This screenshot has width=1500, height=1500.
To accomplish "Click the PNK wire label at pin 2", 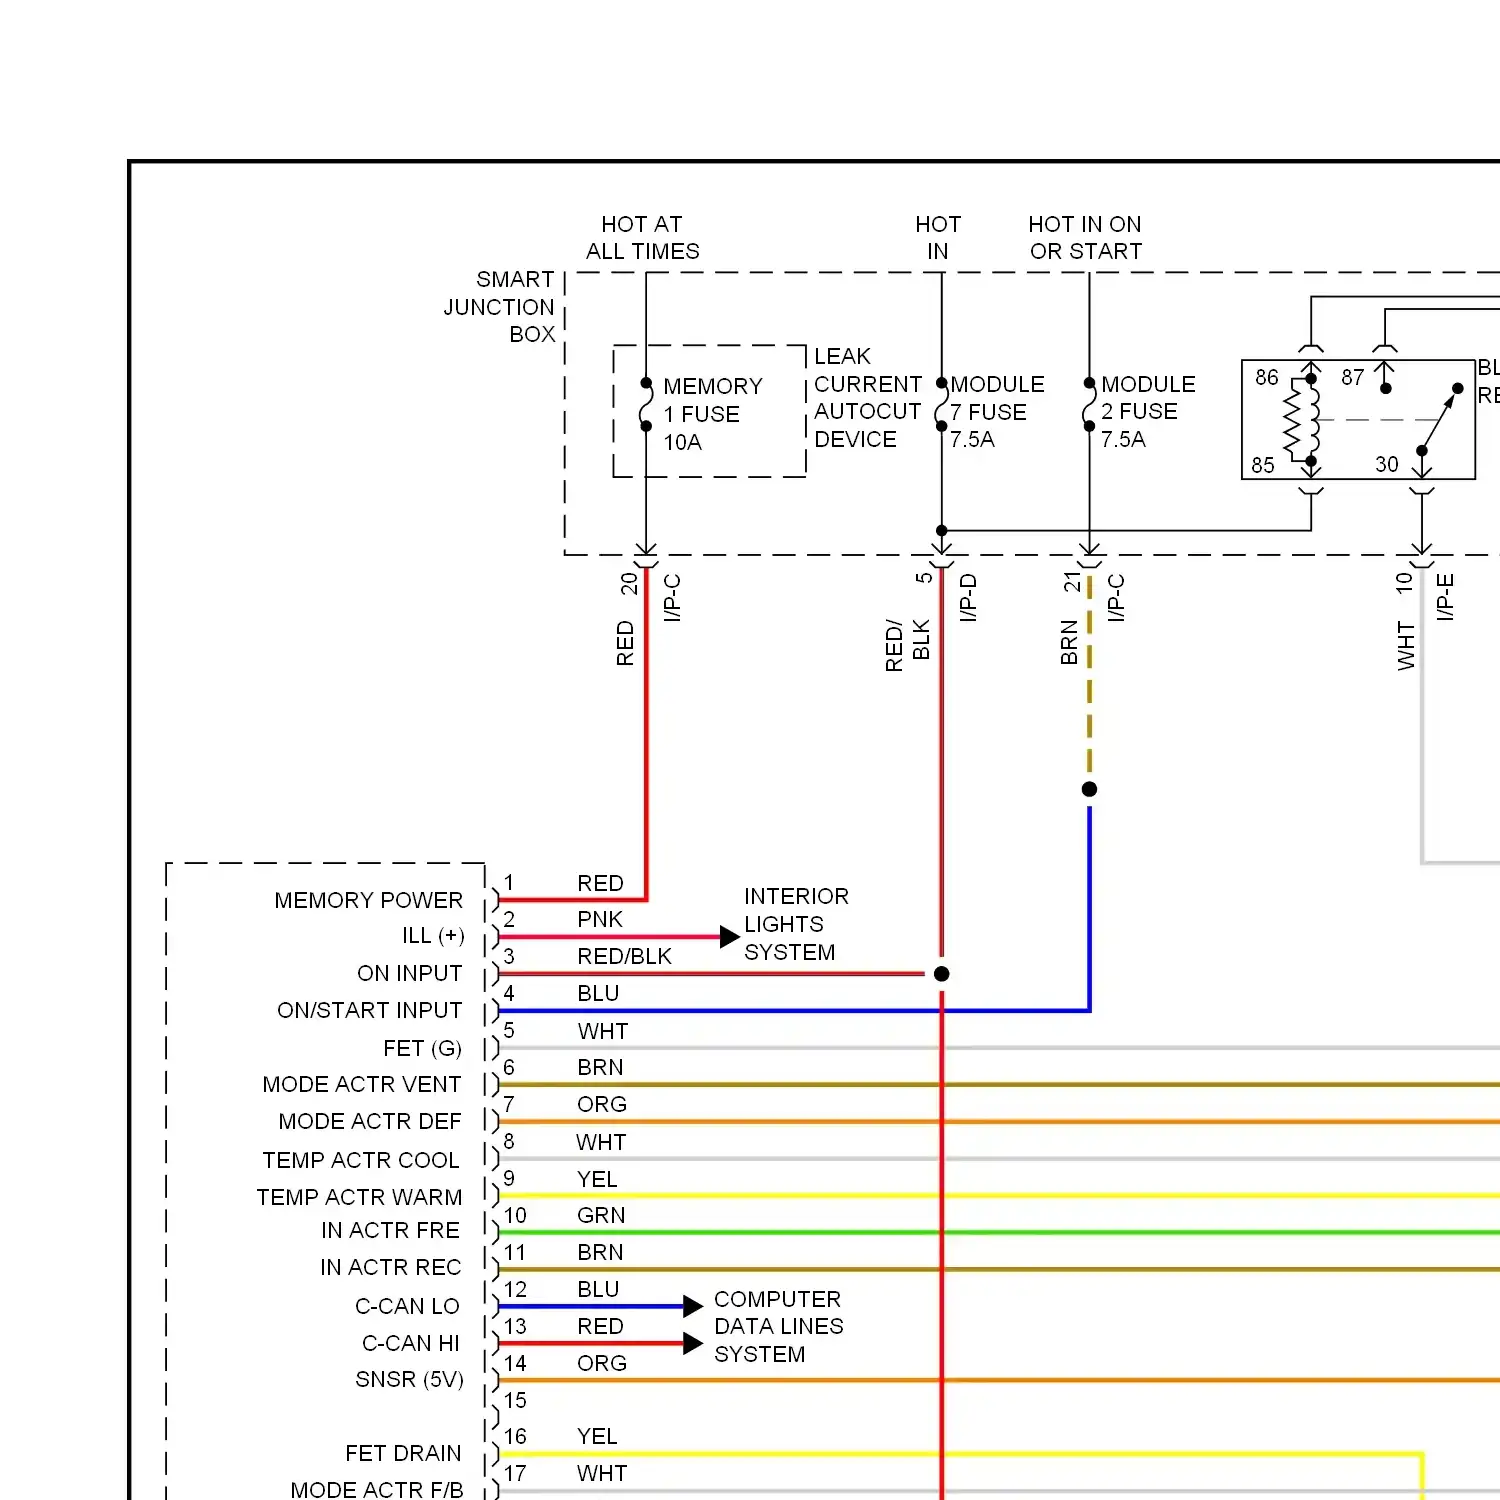I will 600,919.
